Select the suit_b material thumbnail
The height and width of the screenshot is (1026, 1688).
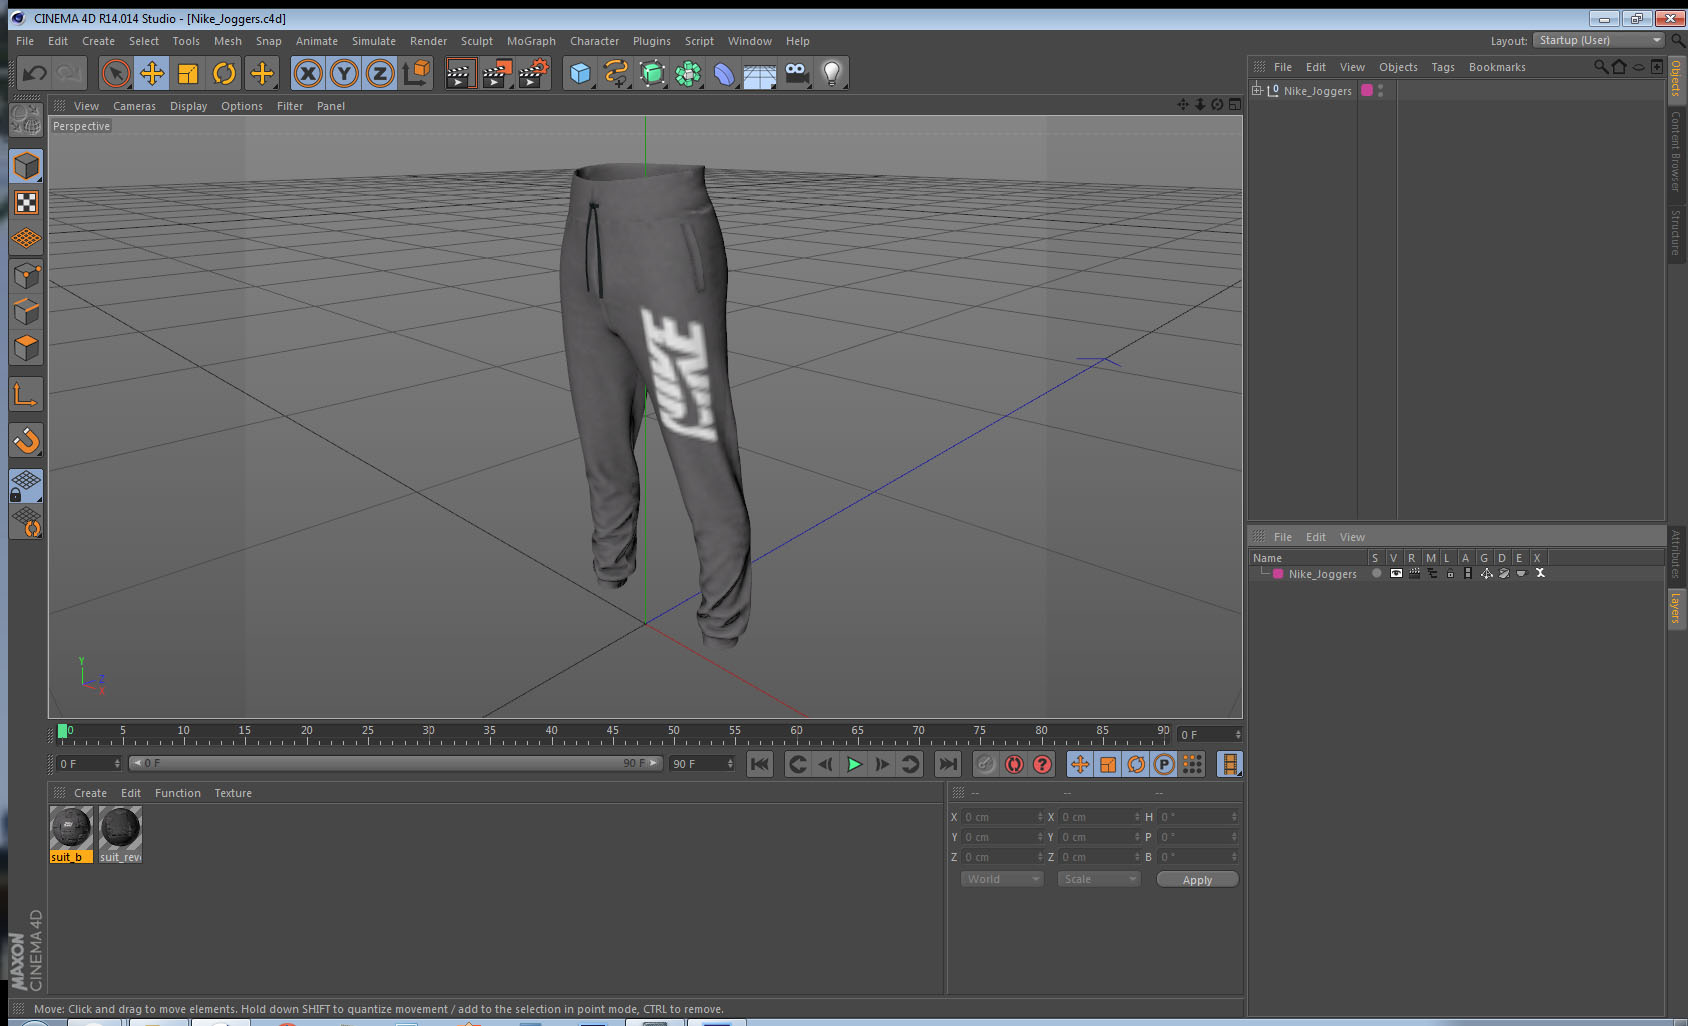pyautogui.click(x=71, y=834)
